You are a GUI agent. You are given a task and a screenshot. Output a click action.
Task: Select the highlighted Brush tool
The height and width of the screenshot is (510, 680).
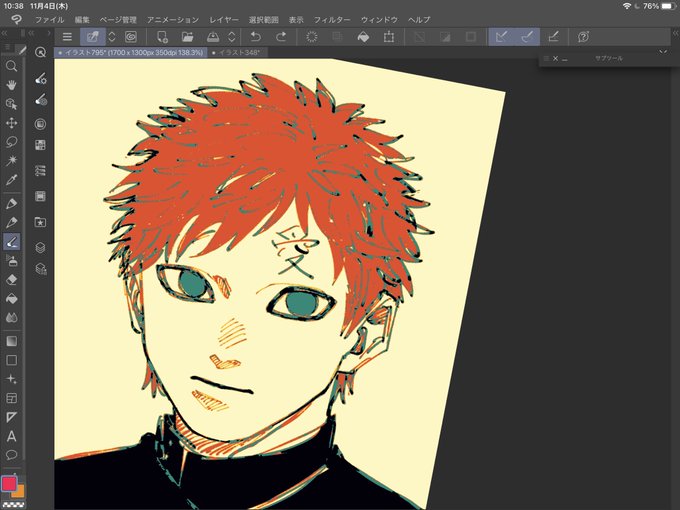11,242
